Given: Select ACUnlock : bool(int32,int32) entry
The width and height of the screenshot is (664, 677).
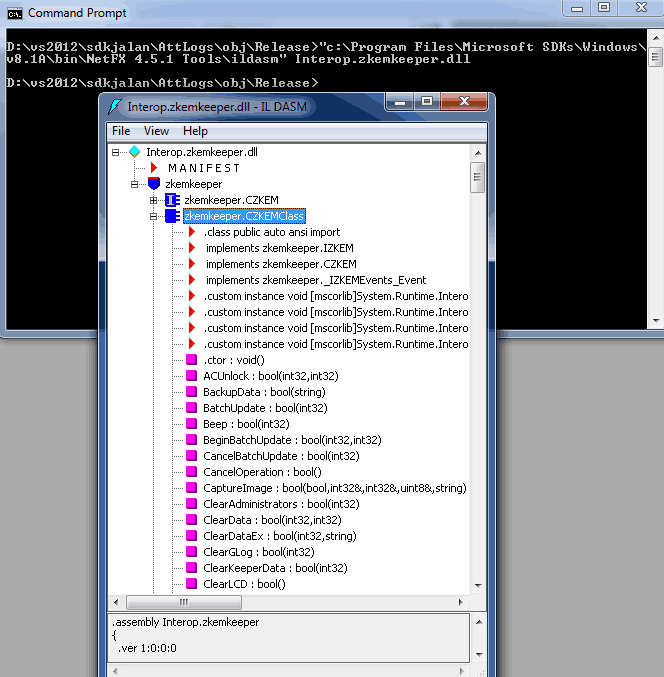Looking at the screenshot, I should point(271,376).
